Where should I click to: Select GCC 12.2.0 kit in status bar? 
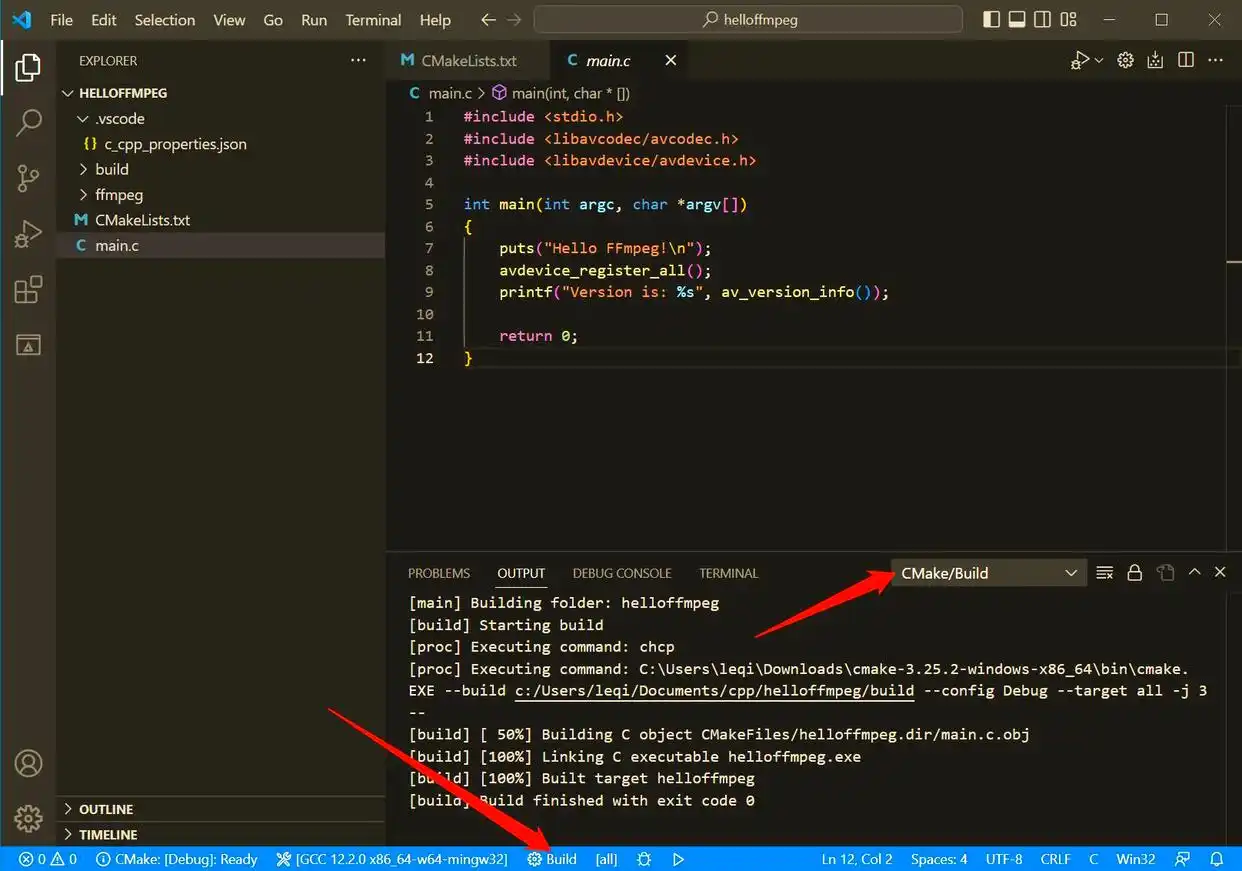click(392, 859)
